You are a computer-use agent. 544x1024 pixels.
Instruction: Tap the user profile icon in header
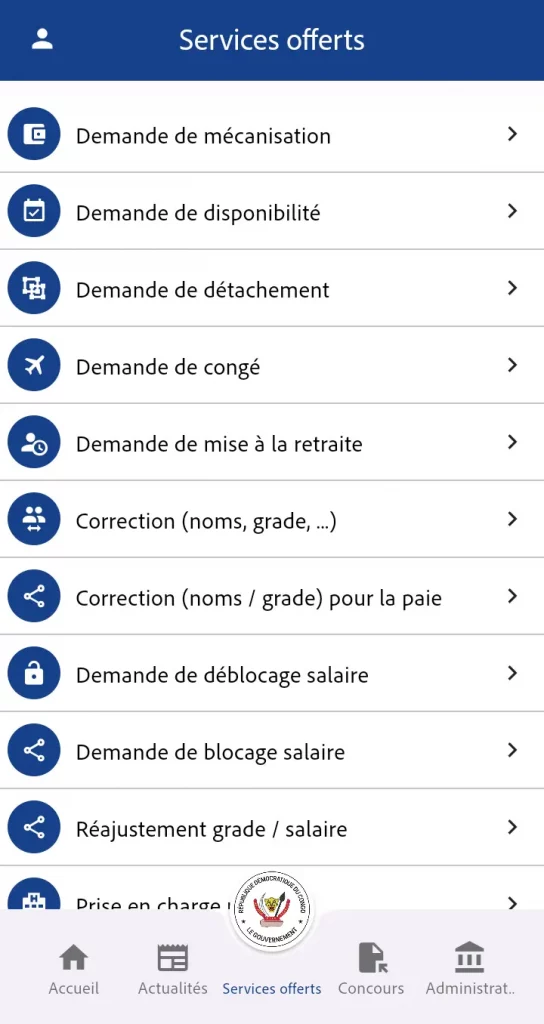(x=42, y=39)
